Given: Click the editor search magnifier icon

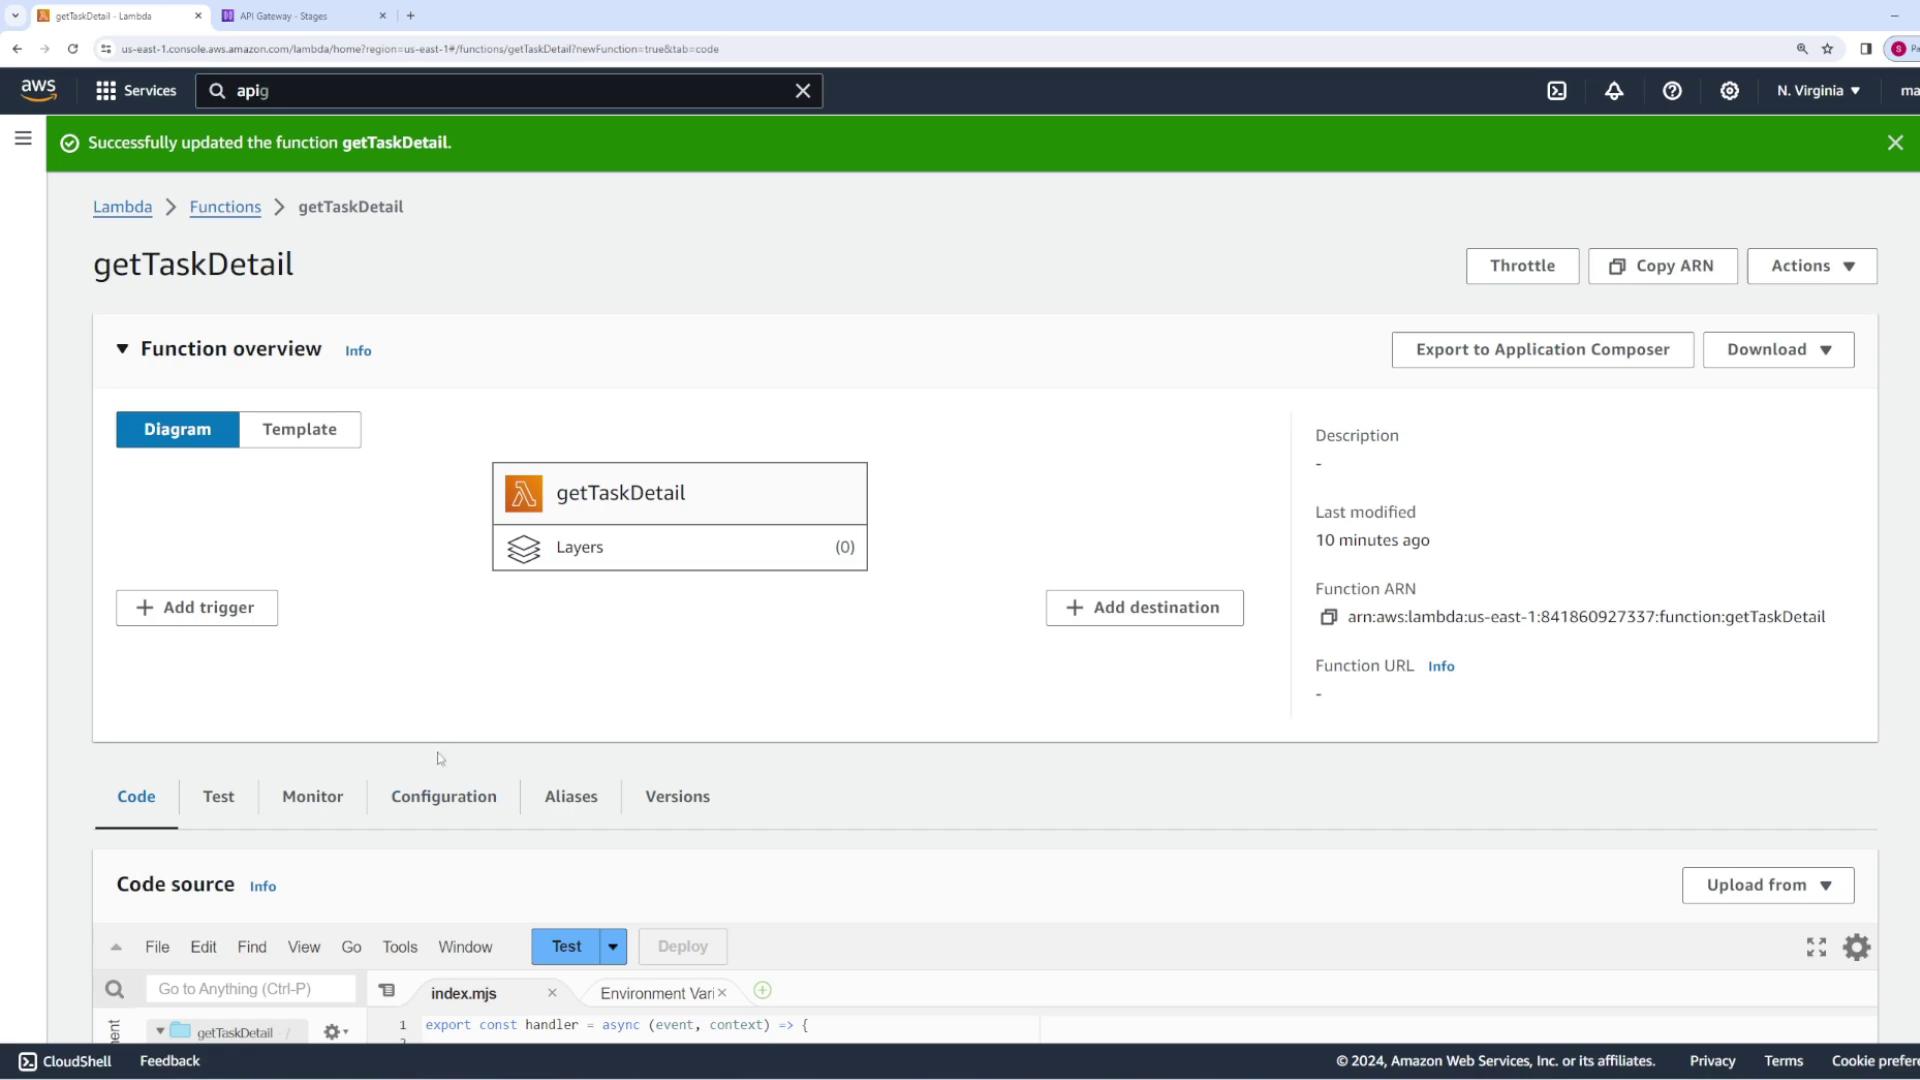Looking at the screenshot, I should pos(115,989).
